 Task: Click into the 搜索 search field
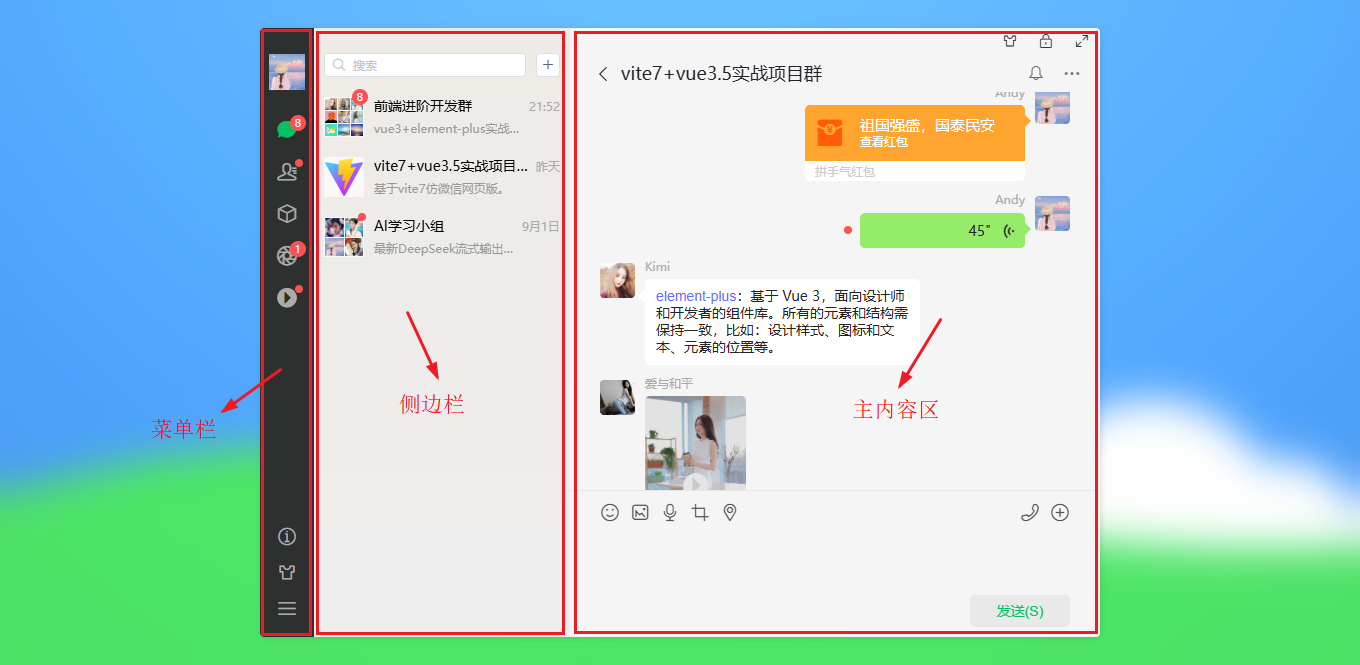[x=425, y=65]
